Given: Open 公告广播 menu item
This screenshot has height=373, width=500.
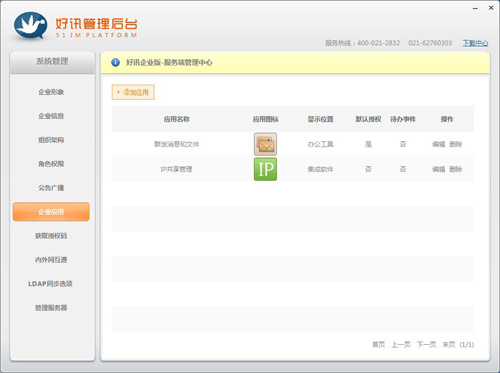Looking at the screenshot, I should tap(51, 188).
